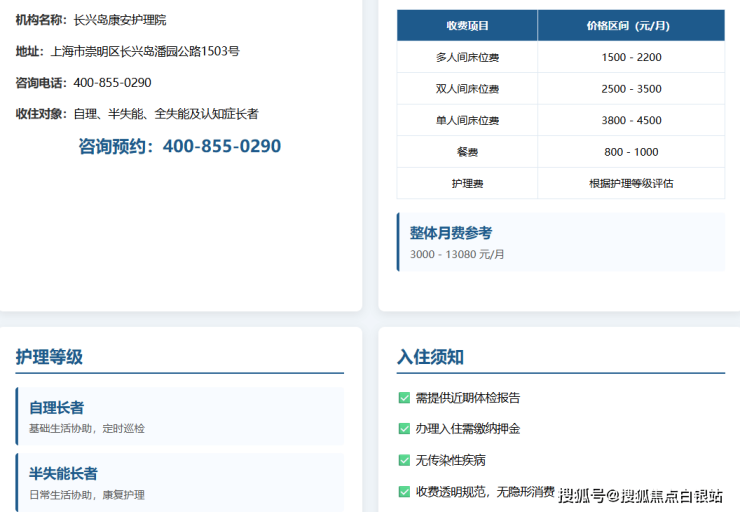This screenshot has height=512, width=740.
Task: Click the 双人间床位费 cell
Action: pos(467,89)
